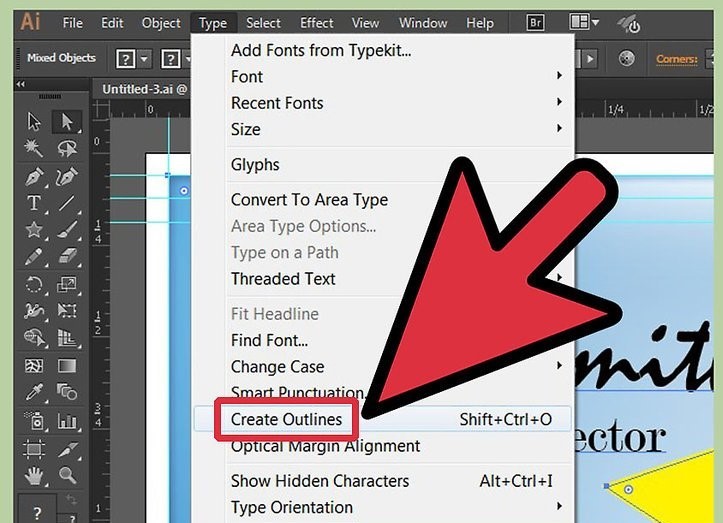Screen dimensions: 723x523
Task: Pick the Lasso tool
Action: pyautogui.click(x=67, y=149)
